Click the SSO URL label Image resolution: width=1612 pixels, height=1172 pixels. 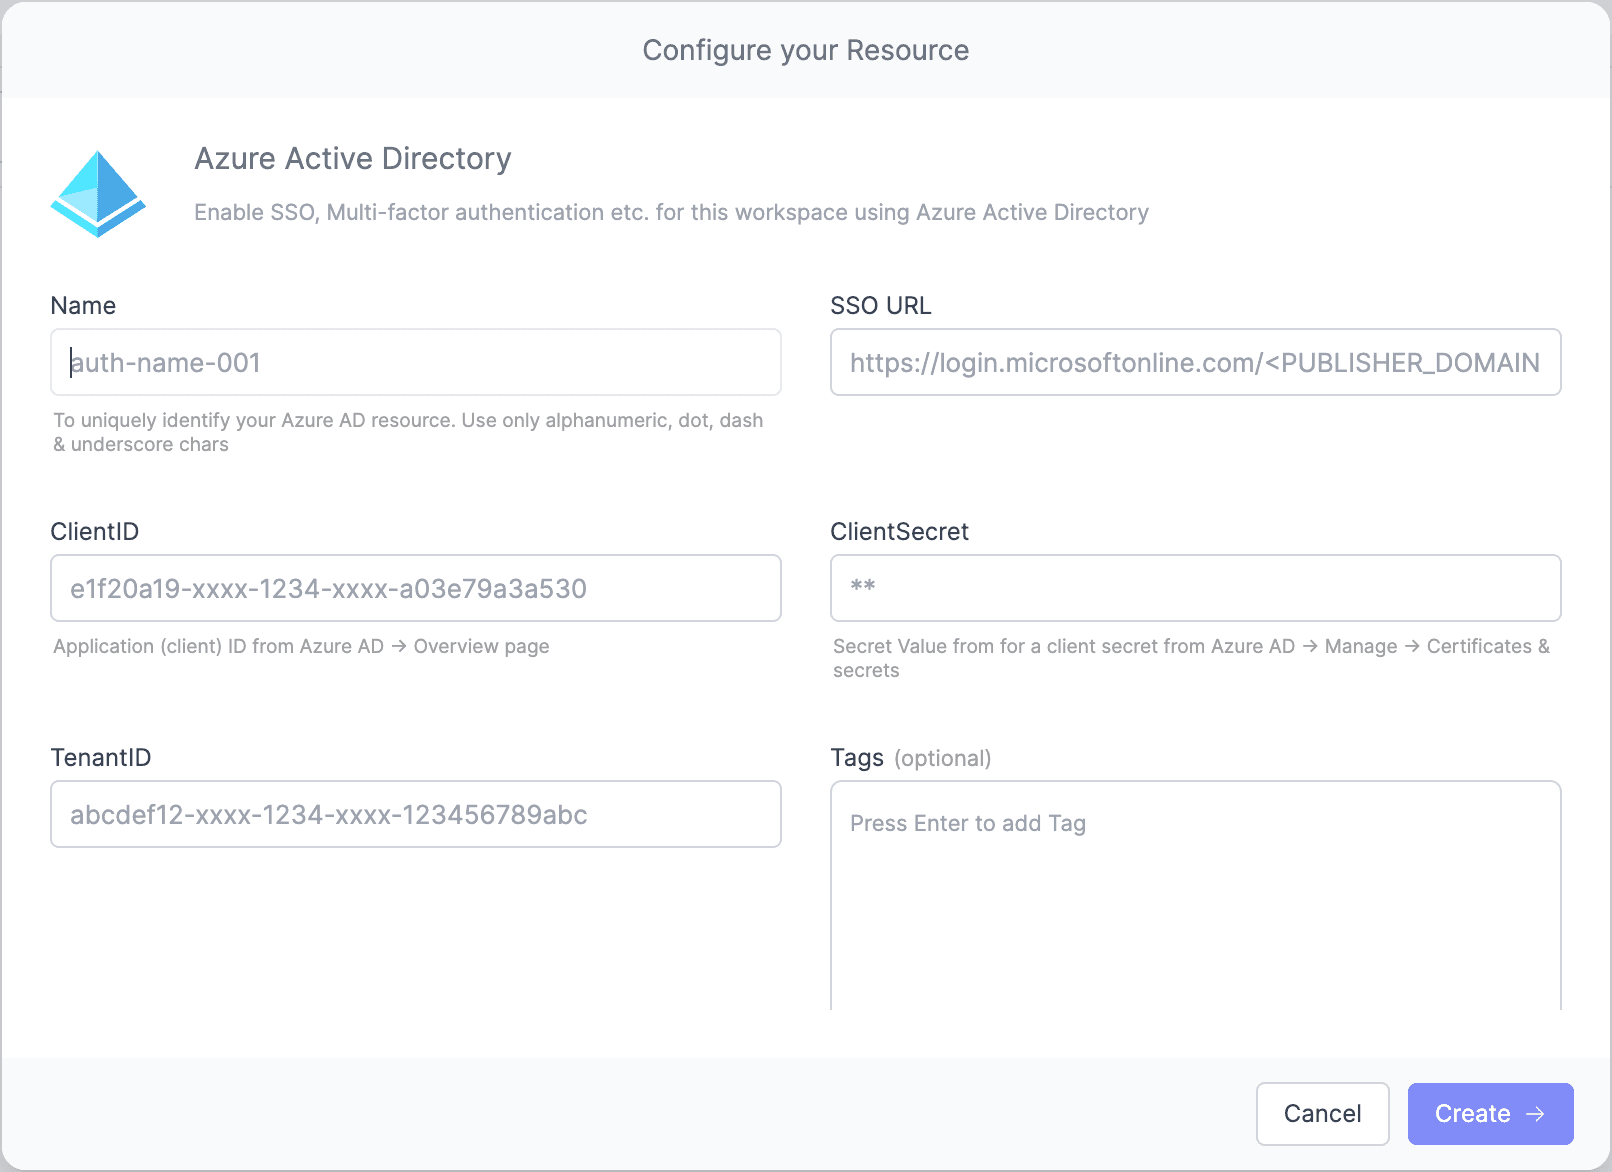pyautogui.click(x=881, y=306)
